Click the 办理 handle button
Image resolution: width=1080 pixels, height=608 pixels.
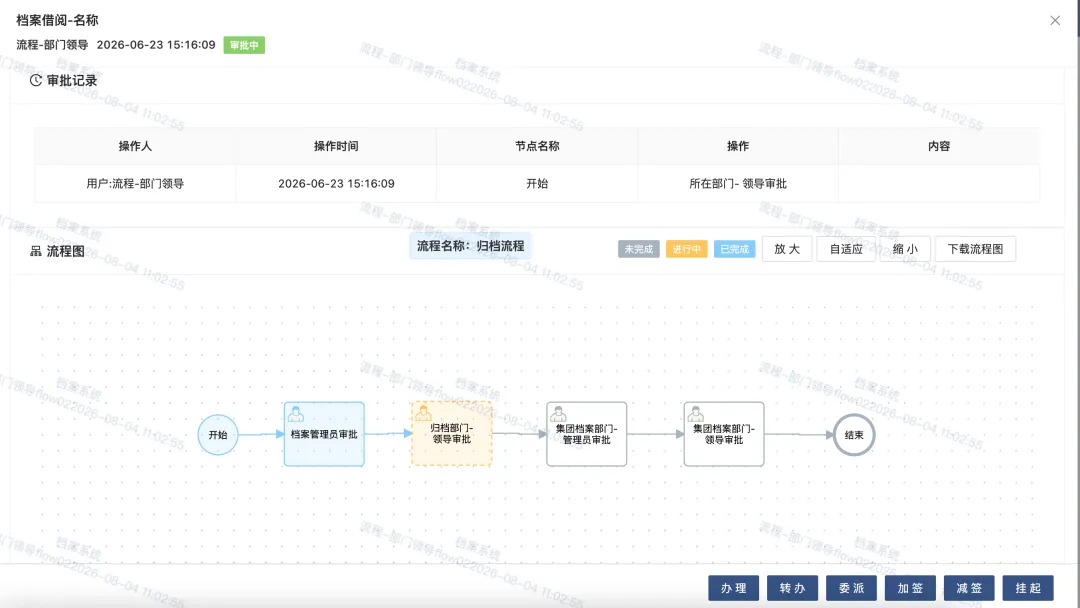pyautogui.click(x=734, y=588)
